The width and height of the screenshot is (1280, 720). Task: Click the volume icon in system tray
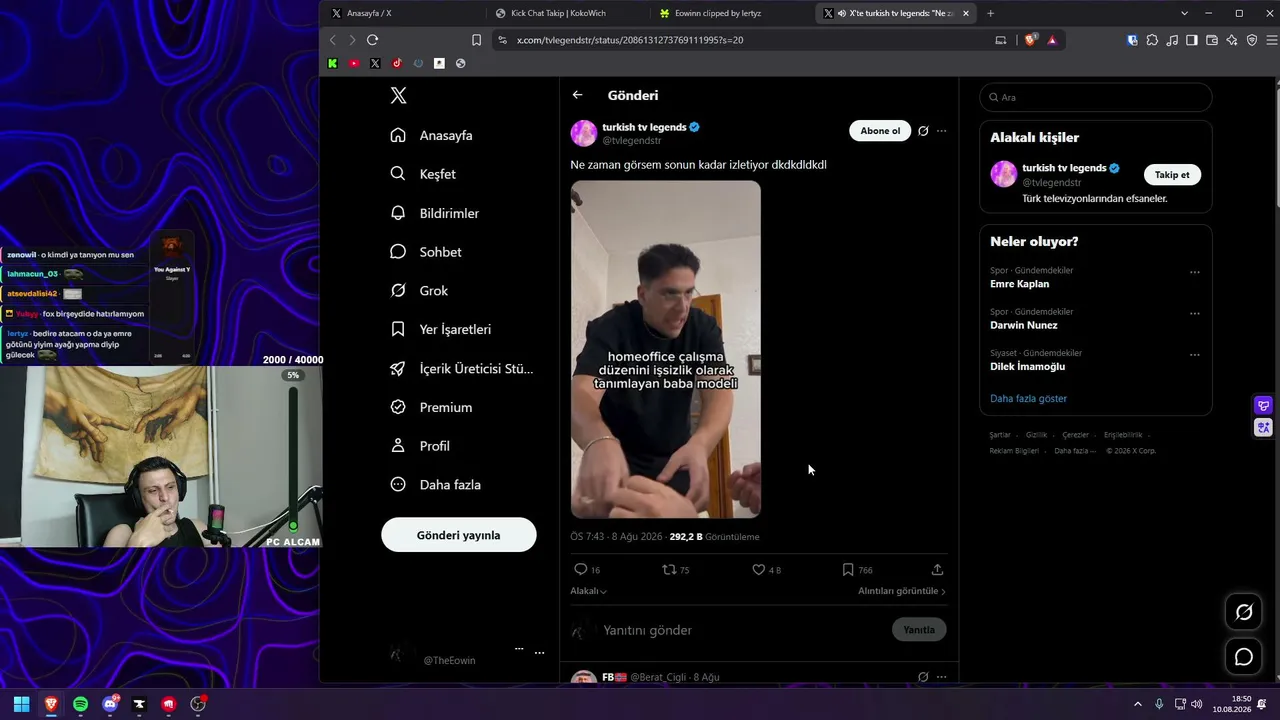[x=1197, y=704]
